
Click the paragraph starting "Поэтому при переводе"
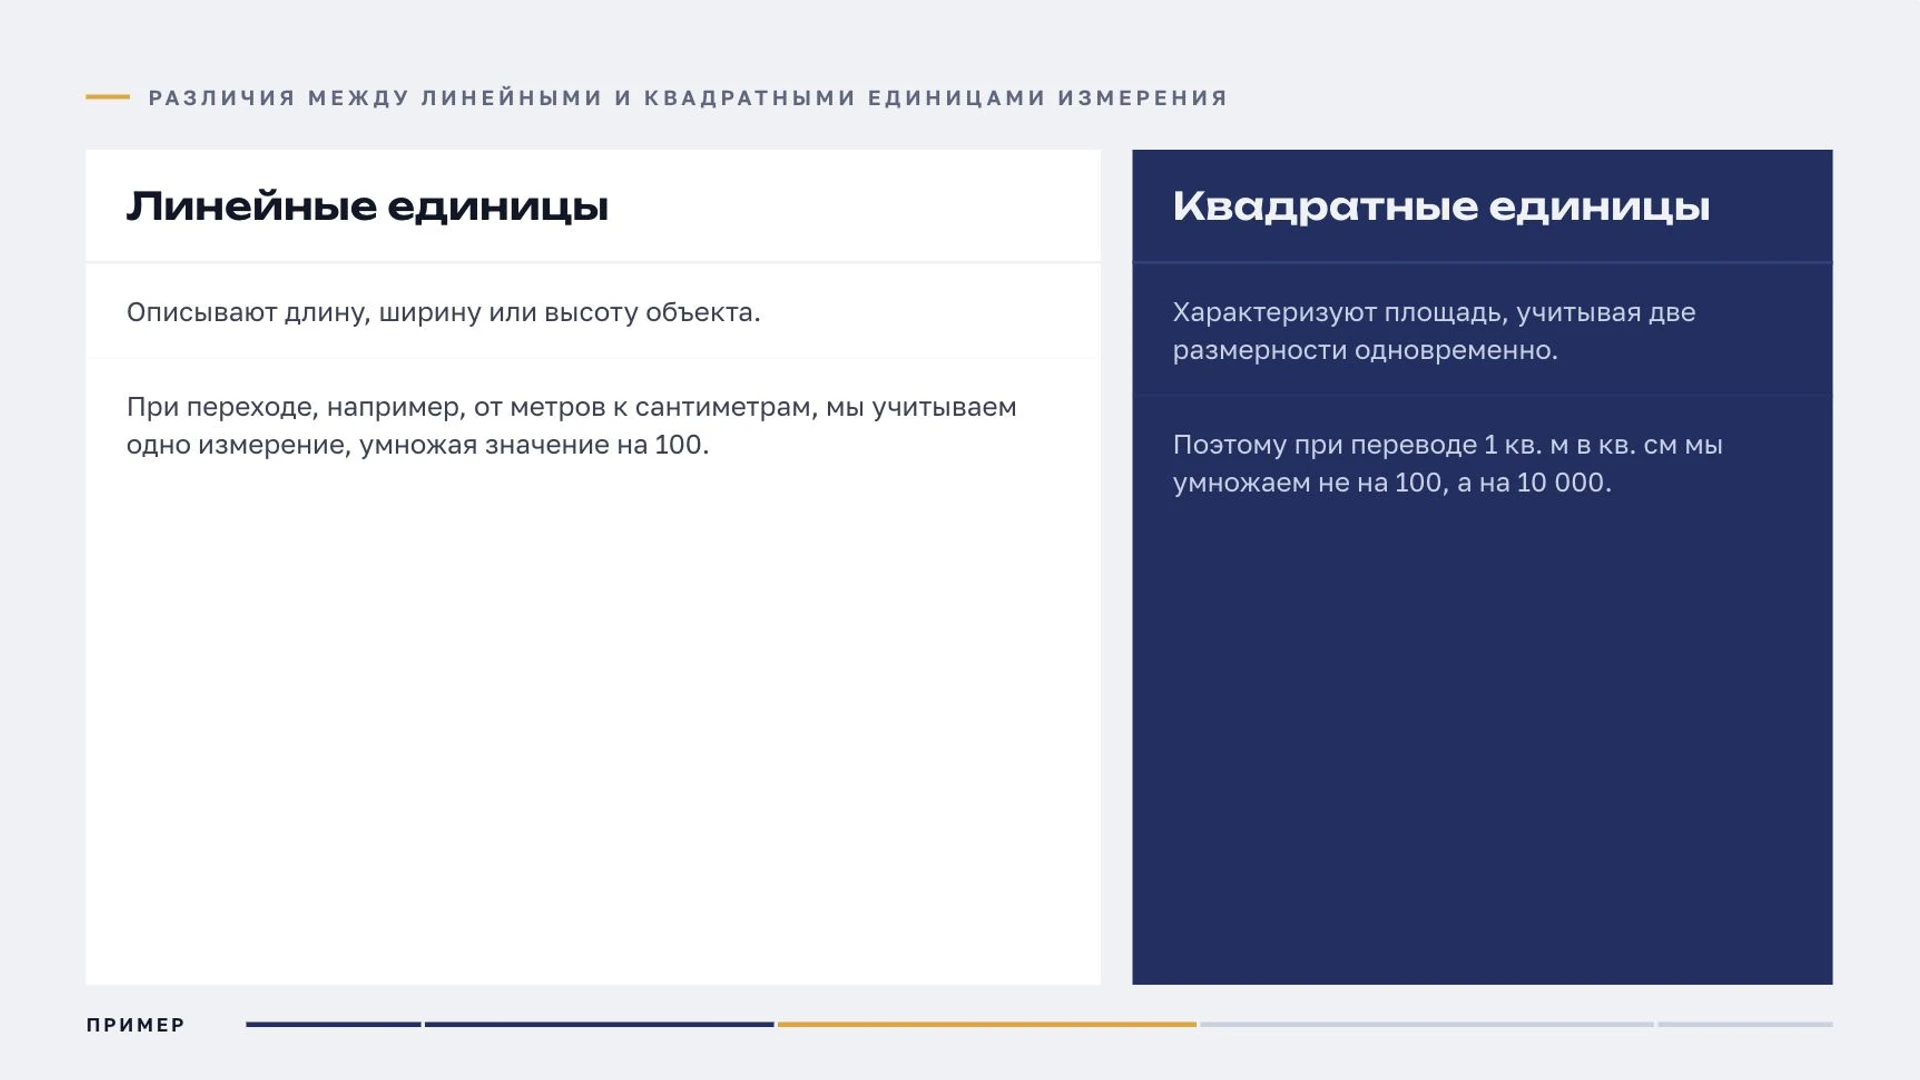tap(1447, 463)
